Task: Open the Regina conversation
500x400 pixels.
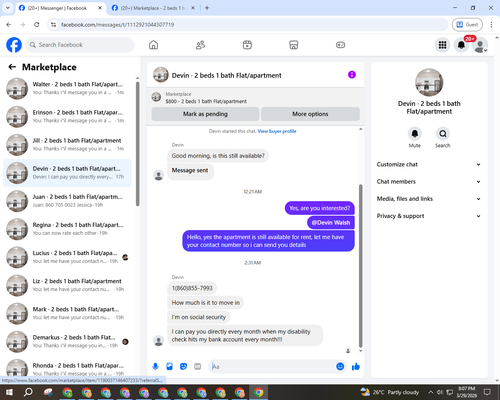Action: coord(67,229)
